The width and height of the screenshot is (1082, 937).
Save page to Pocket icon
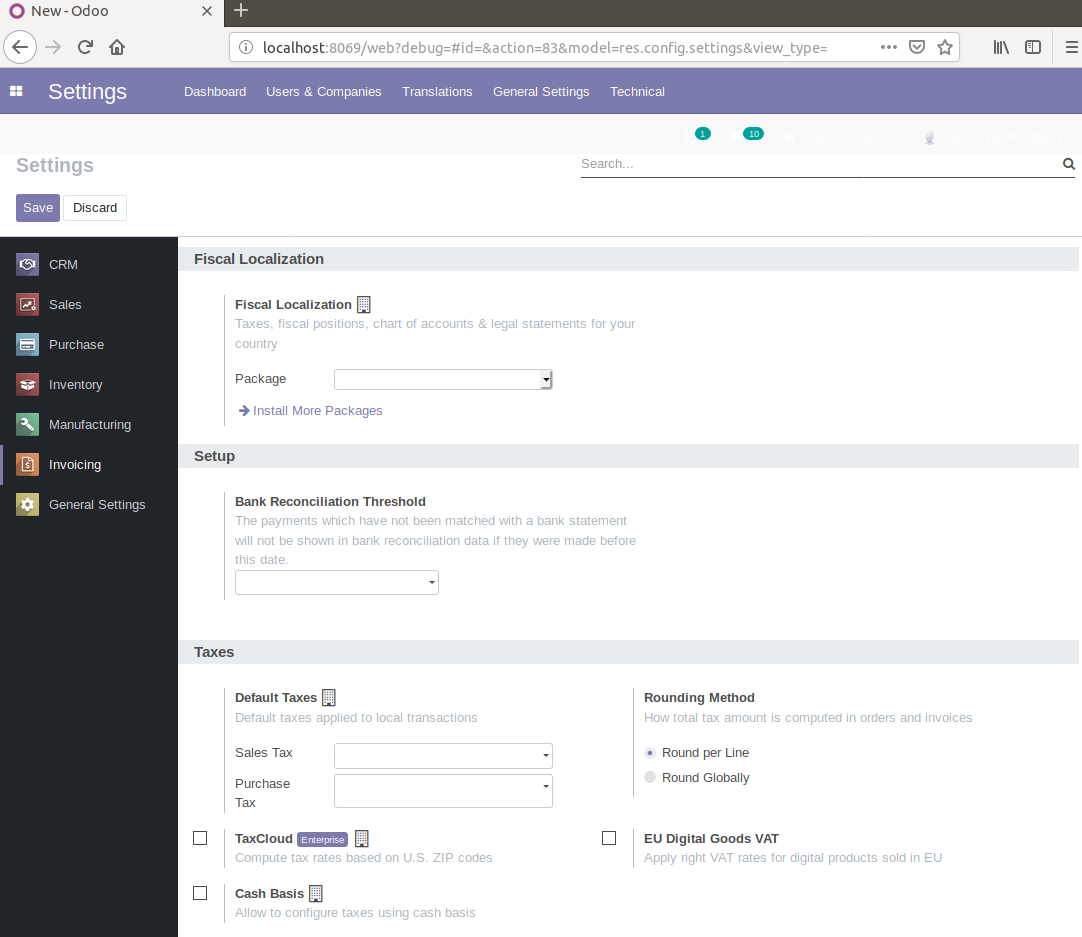click(x=916, y=47)
